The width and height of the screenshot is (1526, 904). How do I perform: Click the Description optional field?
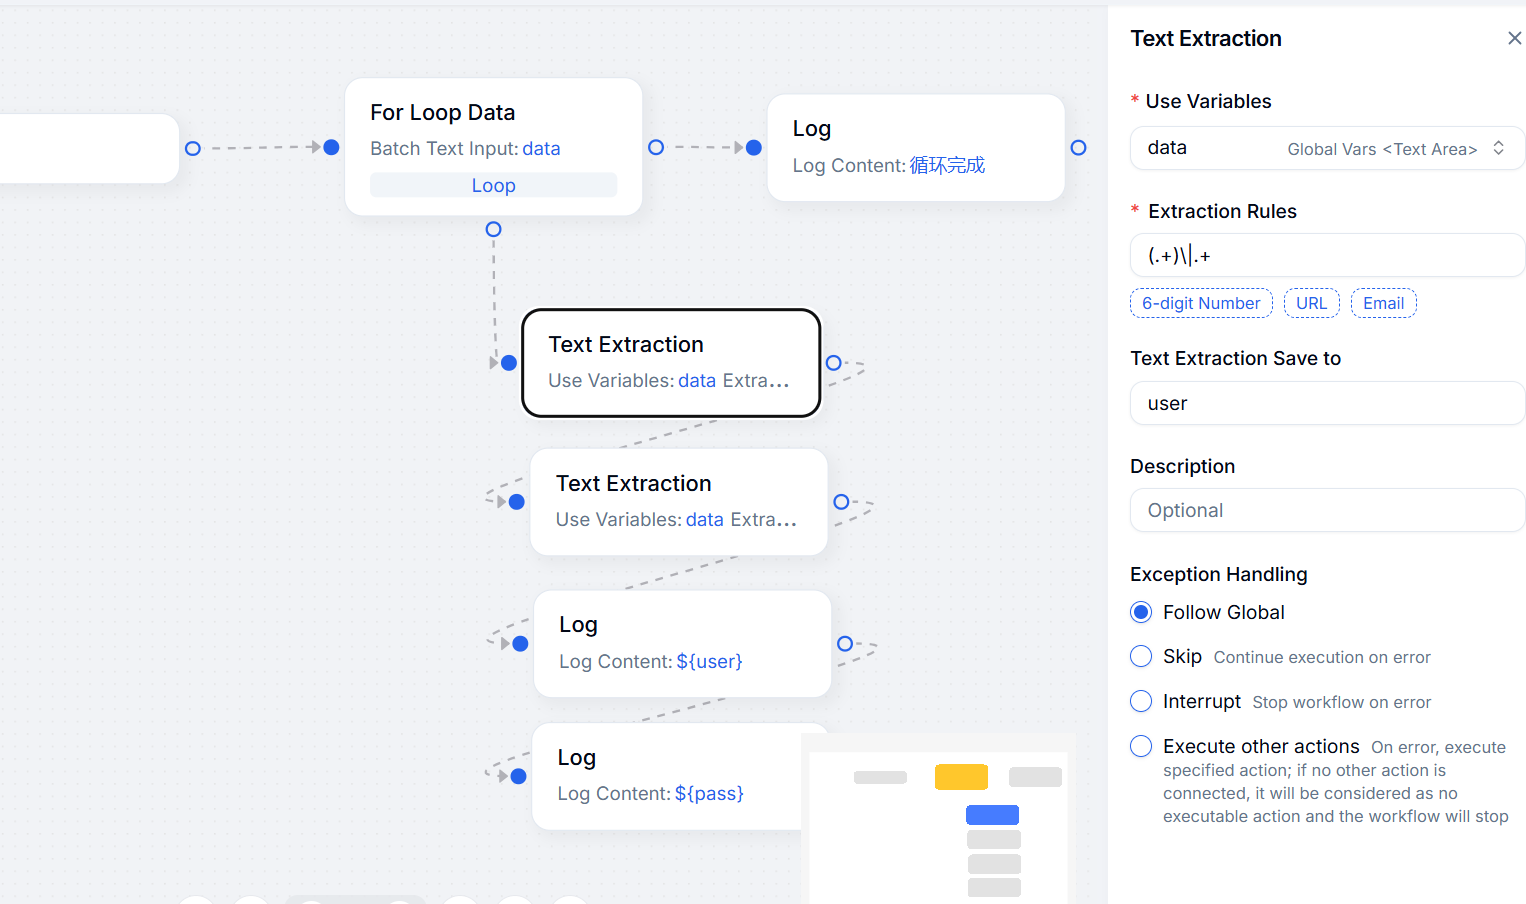coord(1326,510)
